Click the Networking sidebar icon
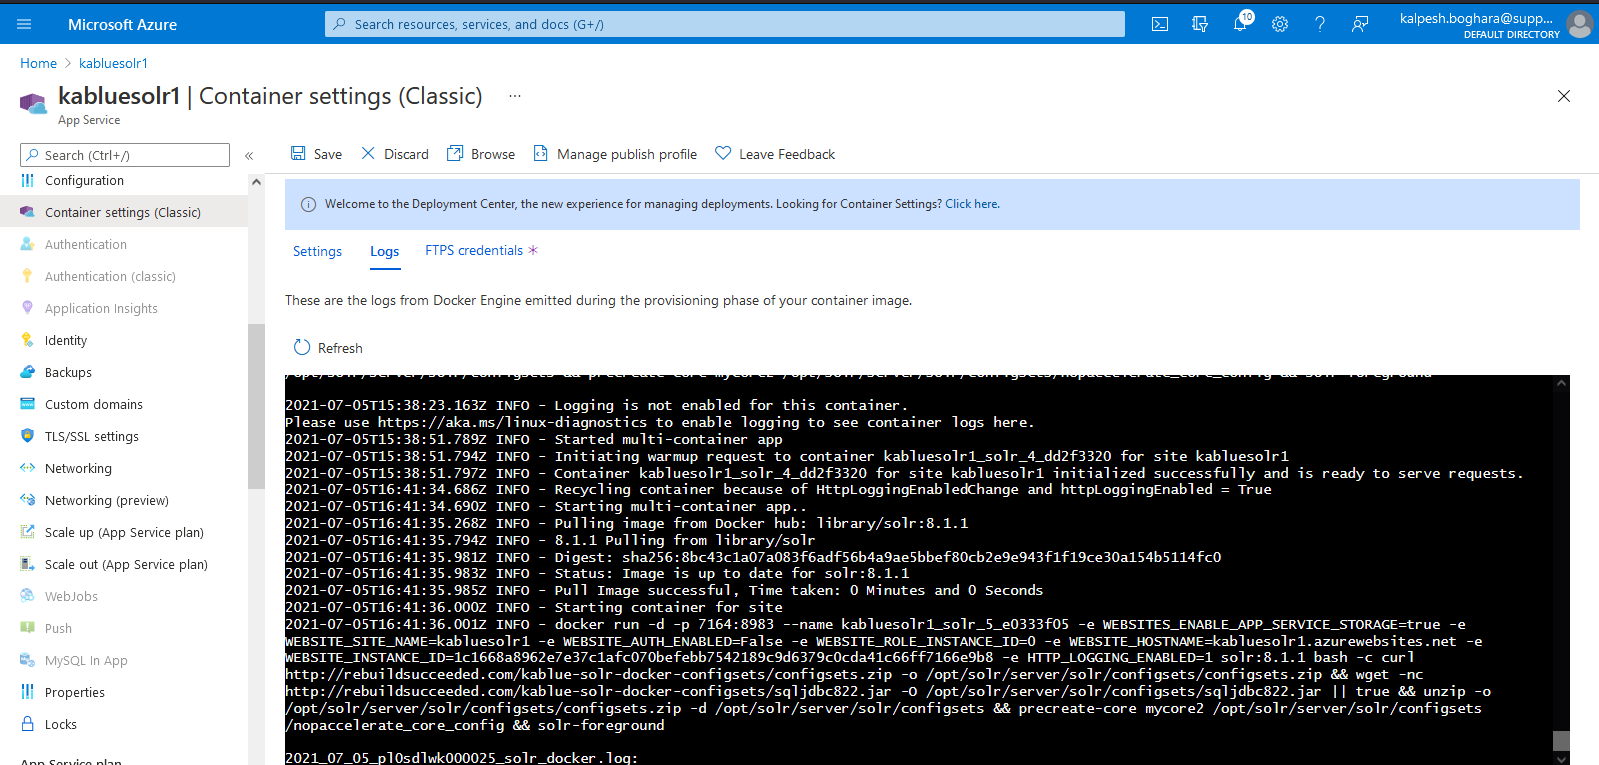Viewport: 1599px width, 765px height. pos(28,468)
